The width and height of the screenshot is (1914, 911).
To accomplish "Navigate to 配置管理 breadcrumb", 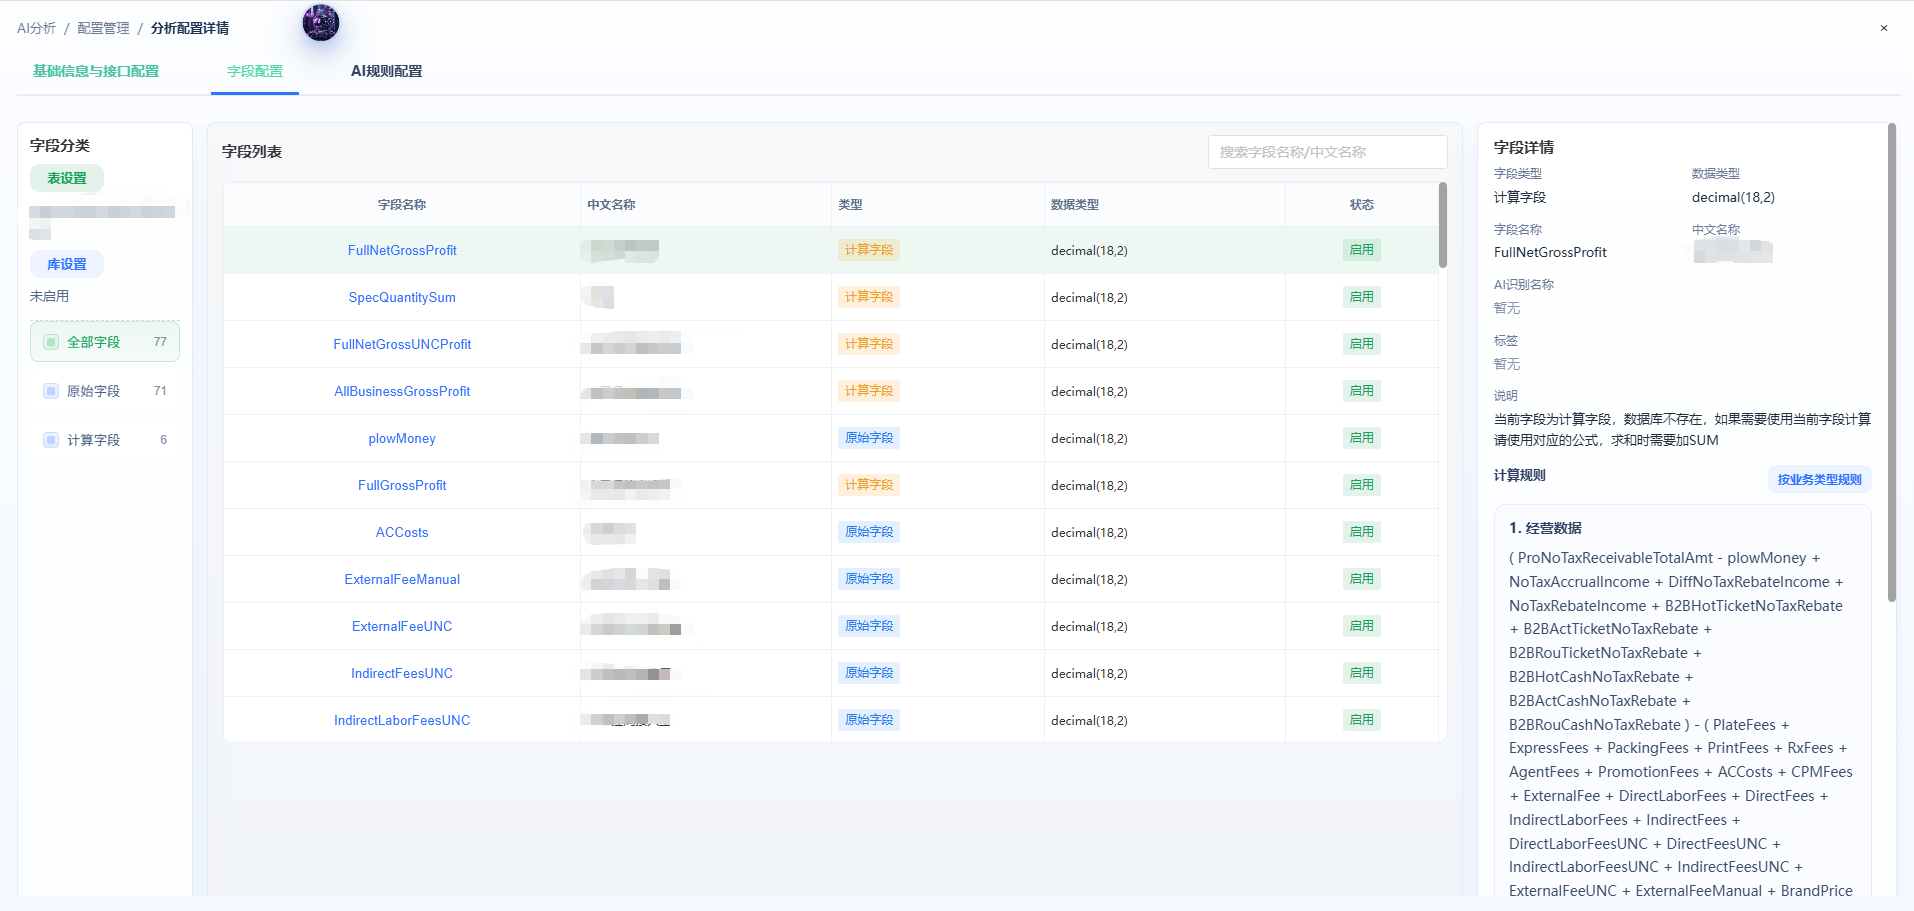I will [103, 28].
